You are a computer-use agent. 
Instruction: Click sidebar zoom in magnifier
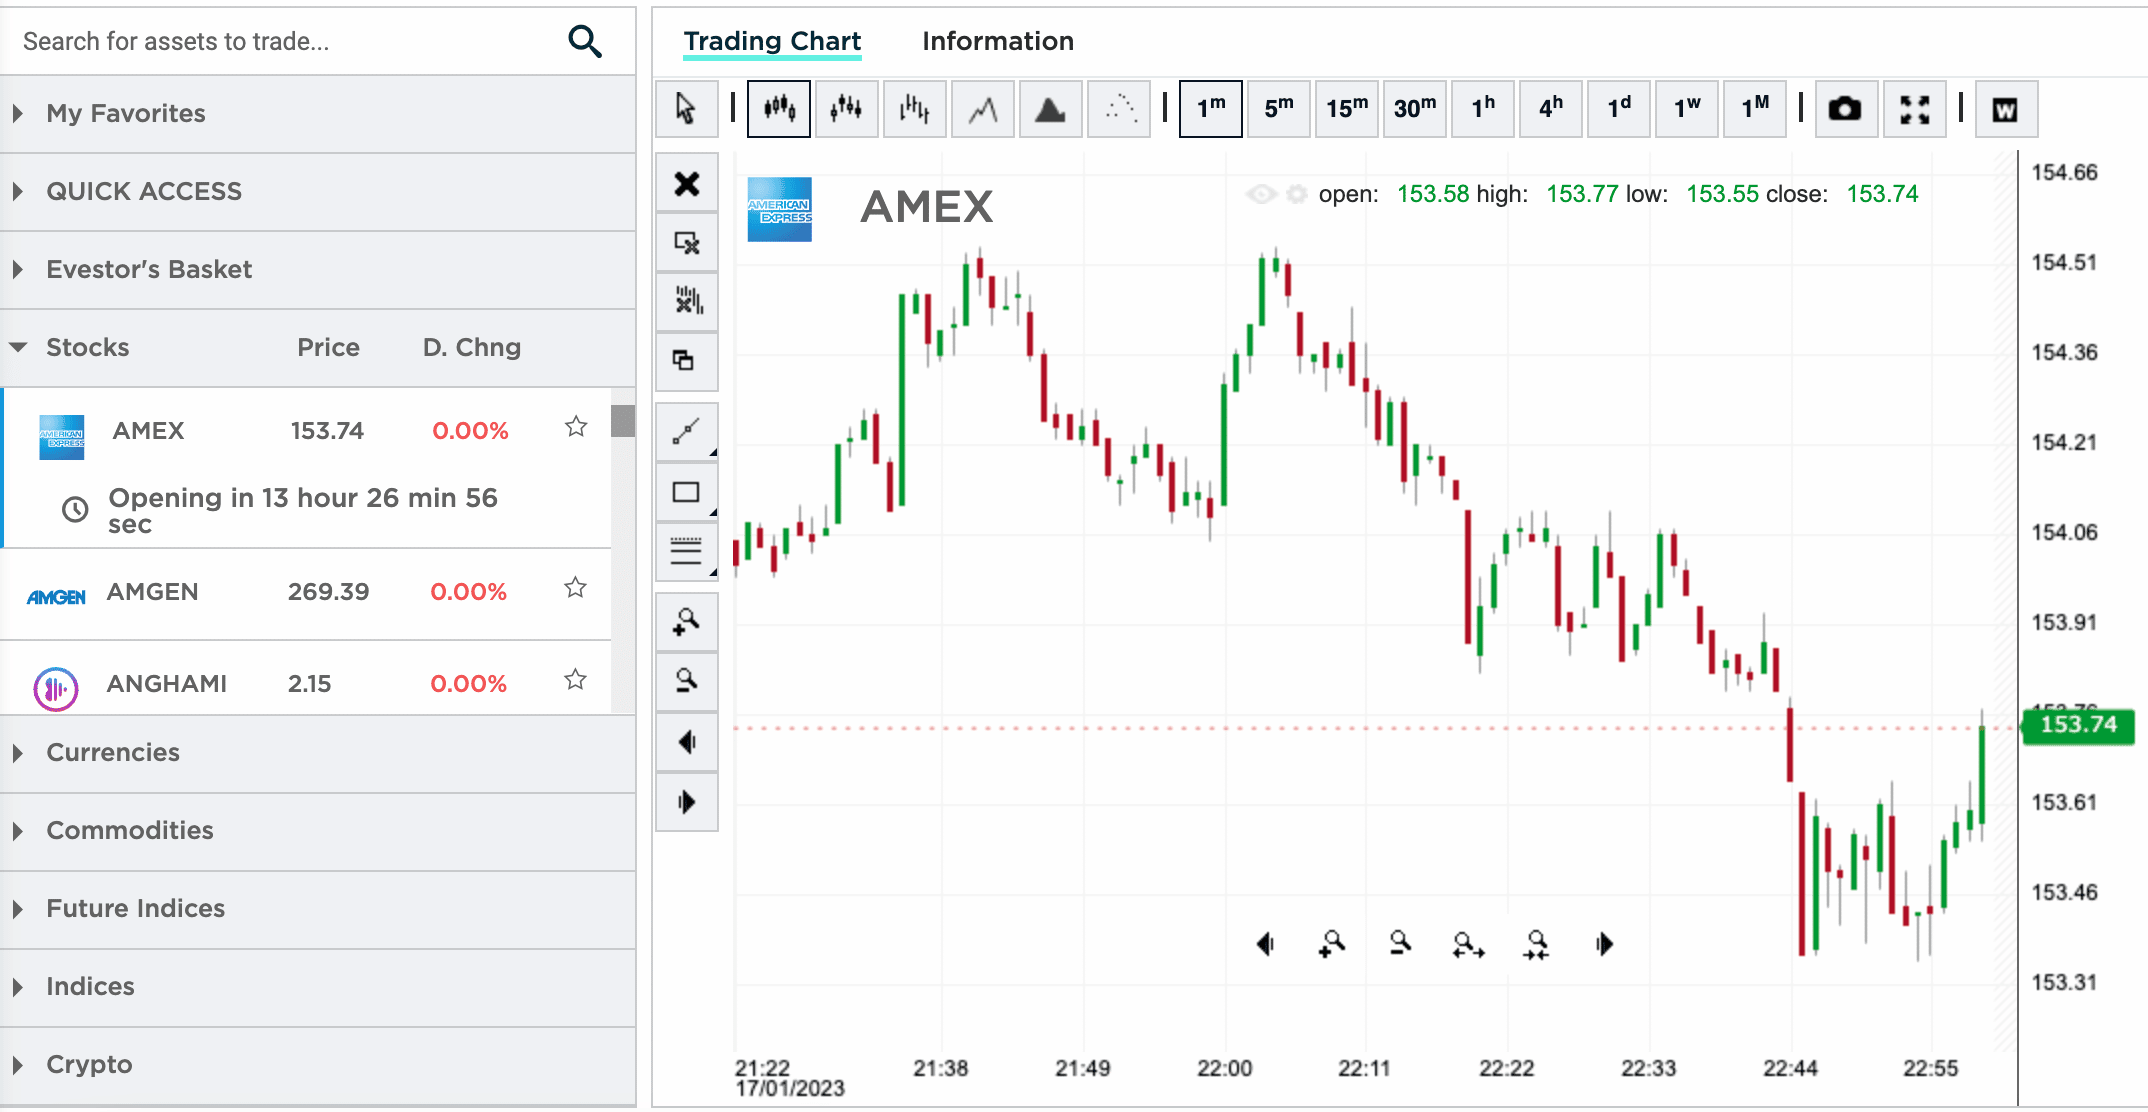[687, 622]
